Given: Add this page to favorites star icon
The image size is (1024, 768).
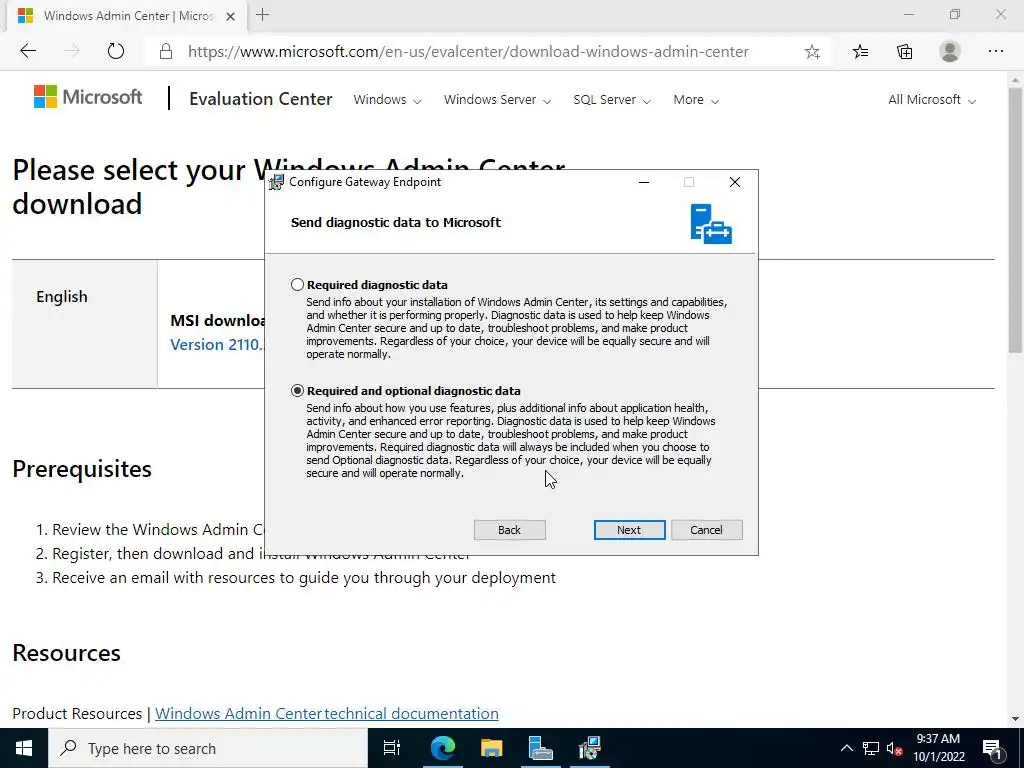Looking at the screenshot, I should point(812,52).
